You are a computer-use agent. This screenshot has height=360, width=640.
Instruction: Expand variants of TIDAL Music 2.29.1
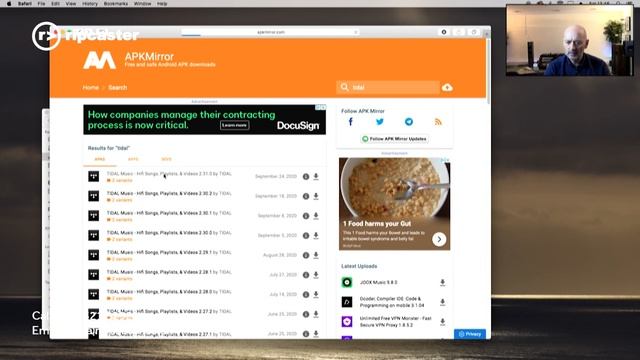tap(120, 259)
